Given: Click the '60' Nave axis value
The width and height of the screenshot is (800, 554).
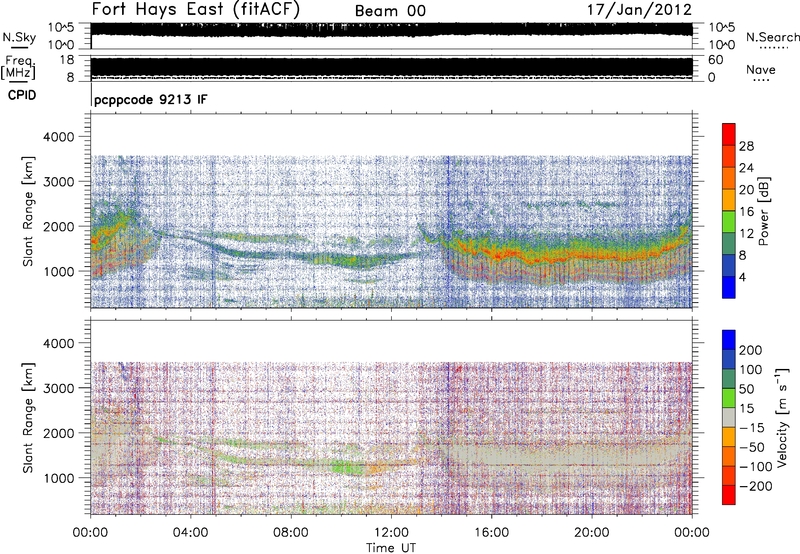Looking at the screenshot, I should pyautogui.click(x=715, y=60).
